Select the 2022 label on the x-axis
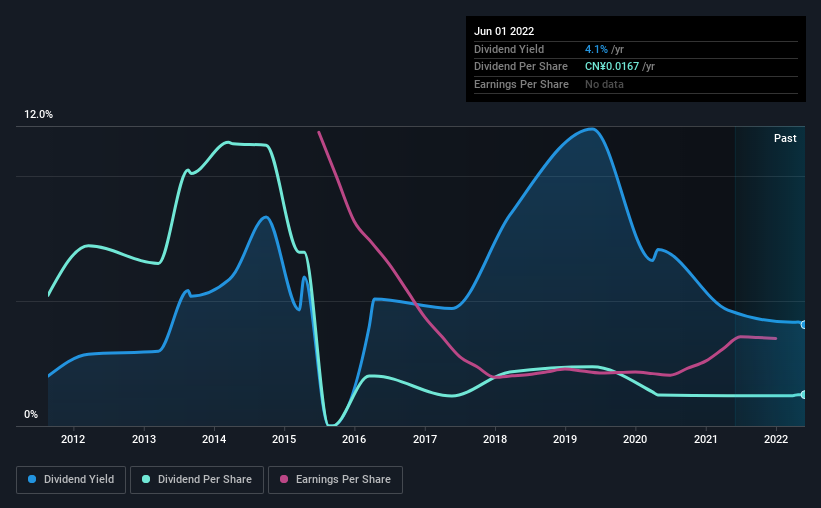Viewport: 821px width, 508px height. click(776, 439)
